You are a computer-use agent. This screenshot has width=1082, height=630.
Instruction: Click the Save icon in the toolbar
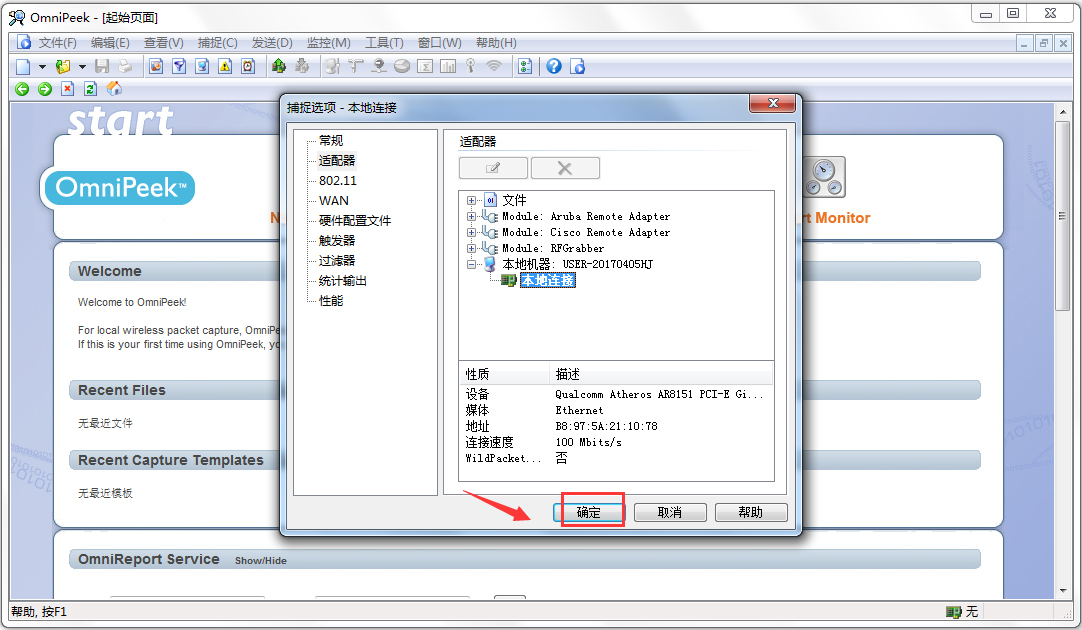[x=103, y=66]
